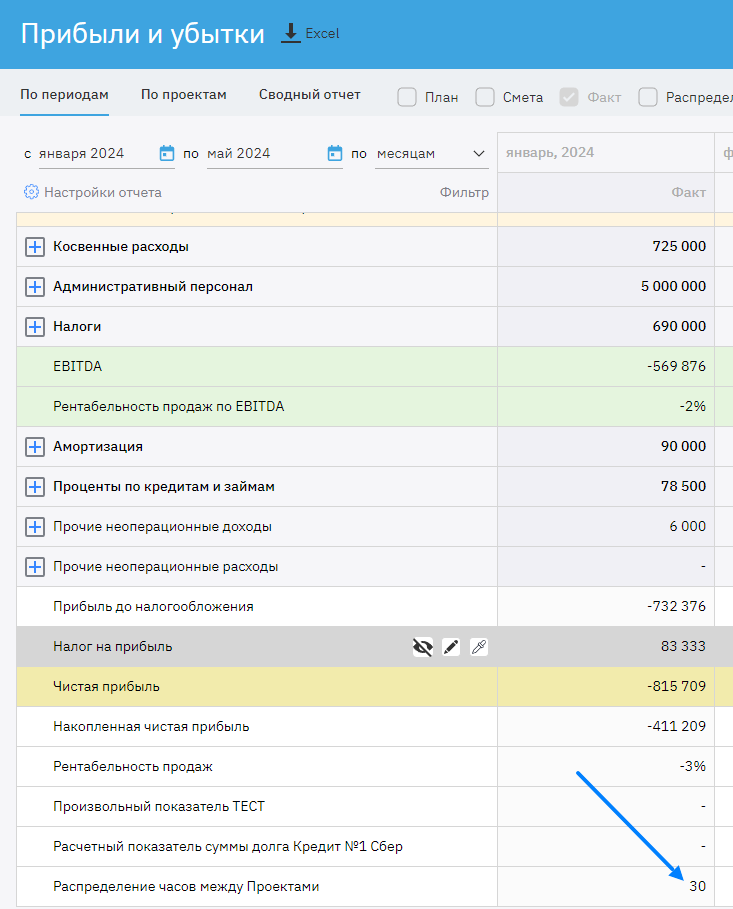Expand Проценты по кредитам и займам
Viewport: 733px width, 909px height.
point(35,487)
